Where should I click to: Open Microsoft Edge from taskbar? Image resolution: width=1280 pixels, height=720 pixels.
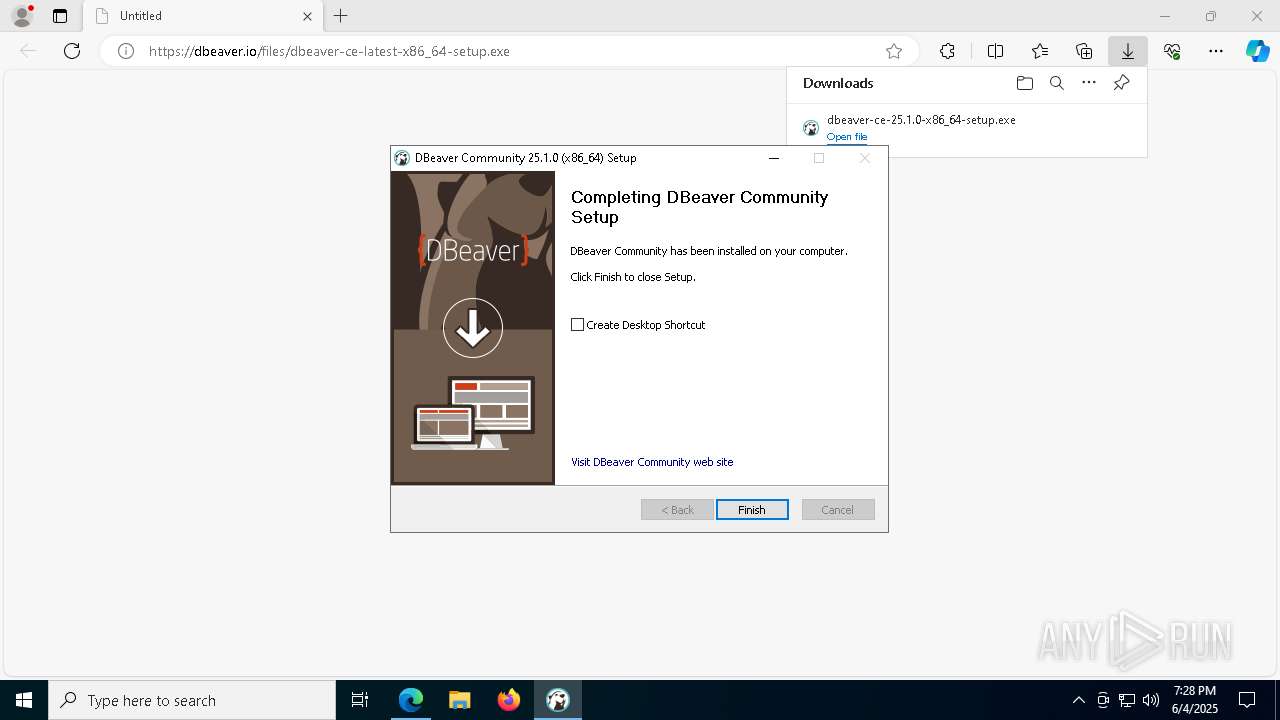[411, 700]
